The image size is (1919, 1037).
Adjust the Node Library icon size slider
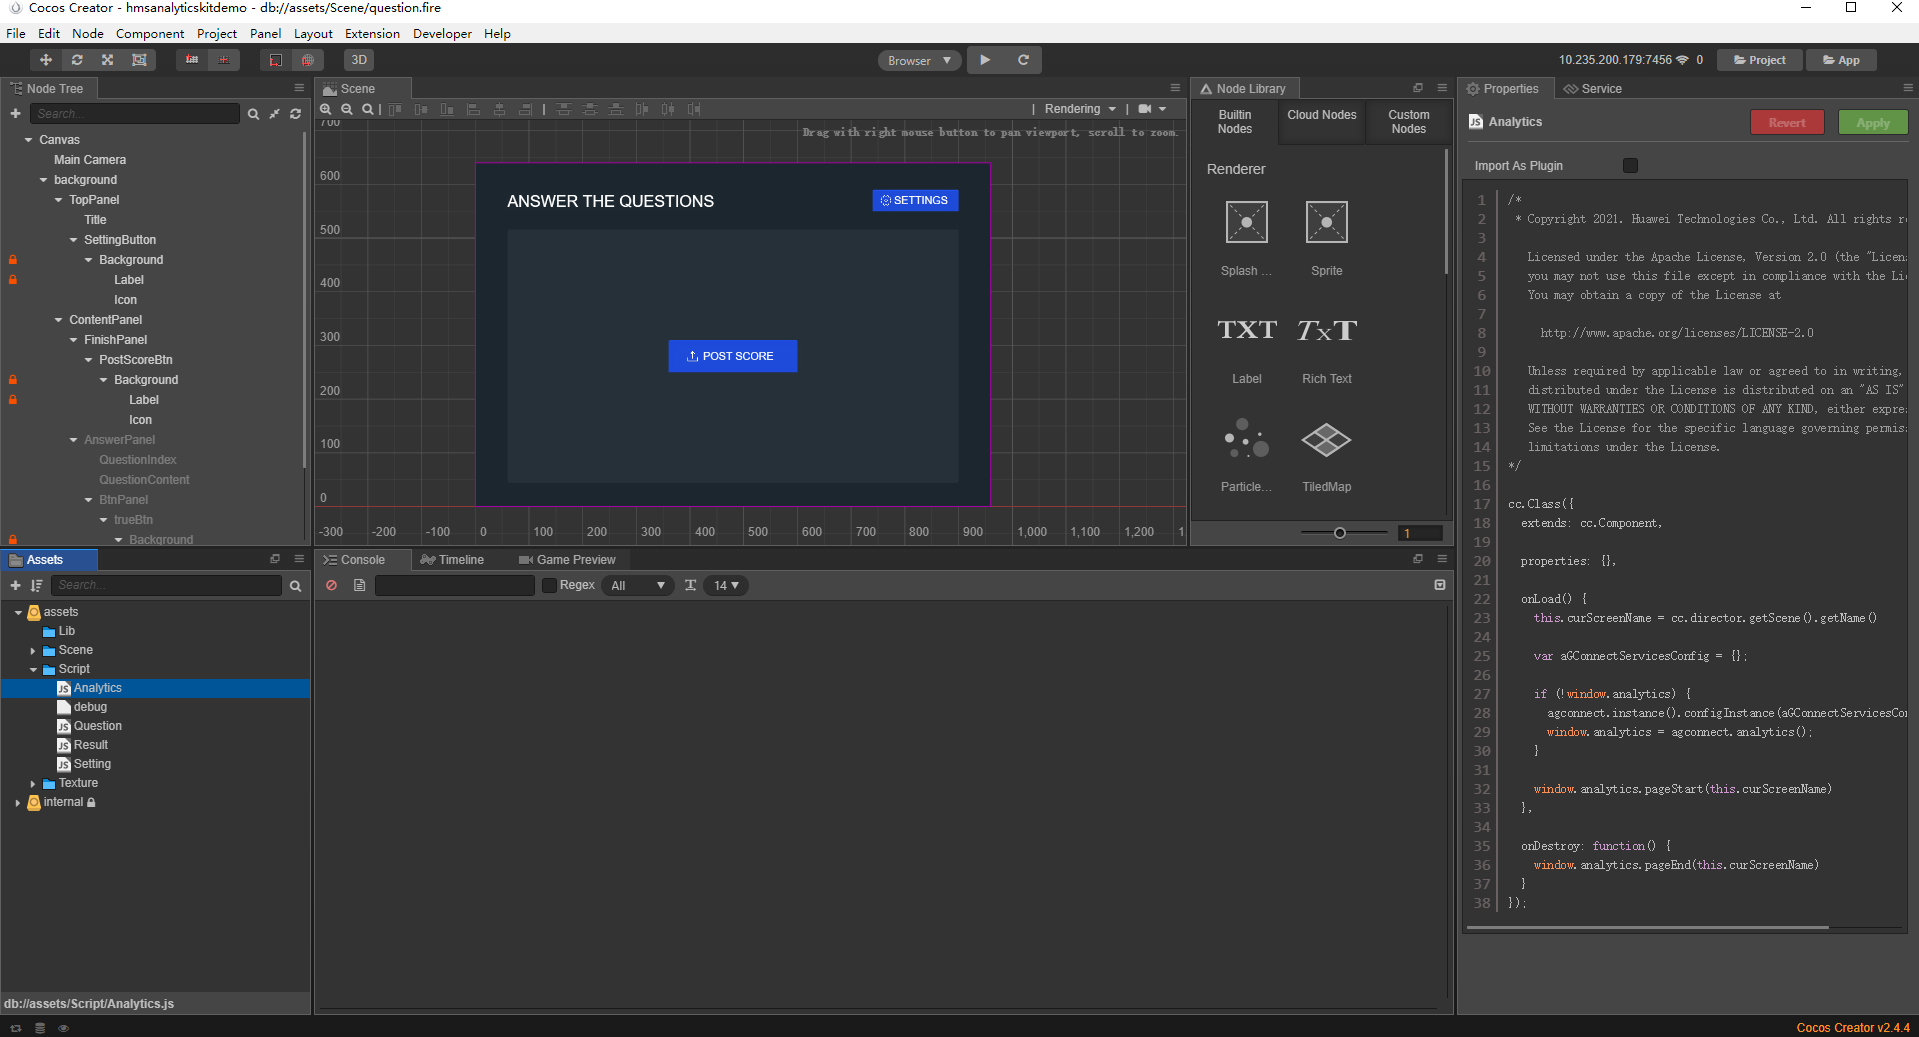click(1340, 533)
